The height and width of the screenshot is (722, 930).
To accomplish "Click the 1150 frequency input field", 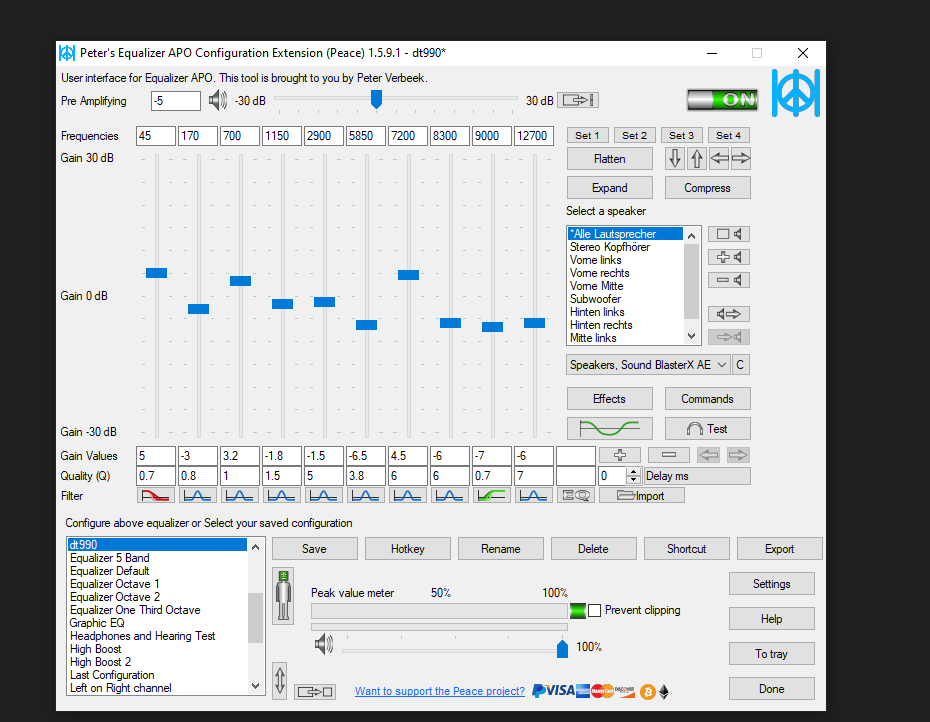I will click(x=282, y=136).
